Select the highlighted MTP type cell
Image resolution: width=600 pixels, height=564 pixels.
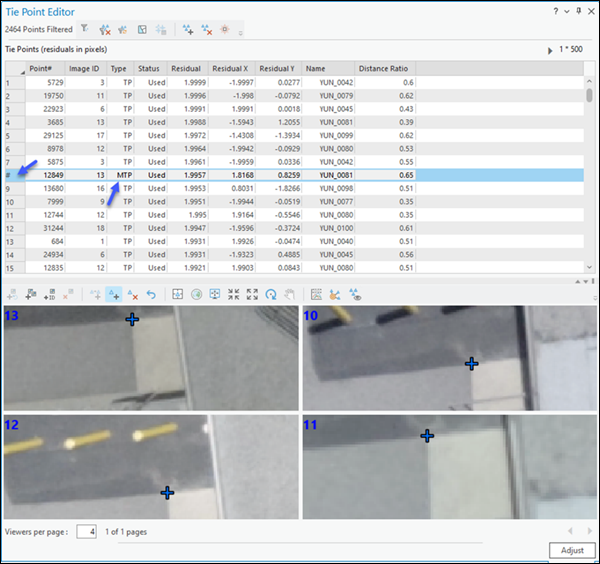[x=120, y=175]
